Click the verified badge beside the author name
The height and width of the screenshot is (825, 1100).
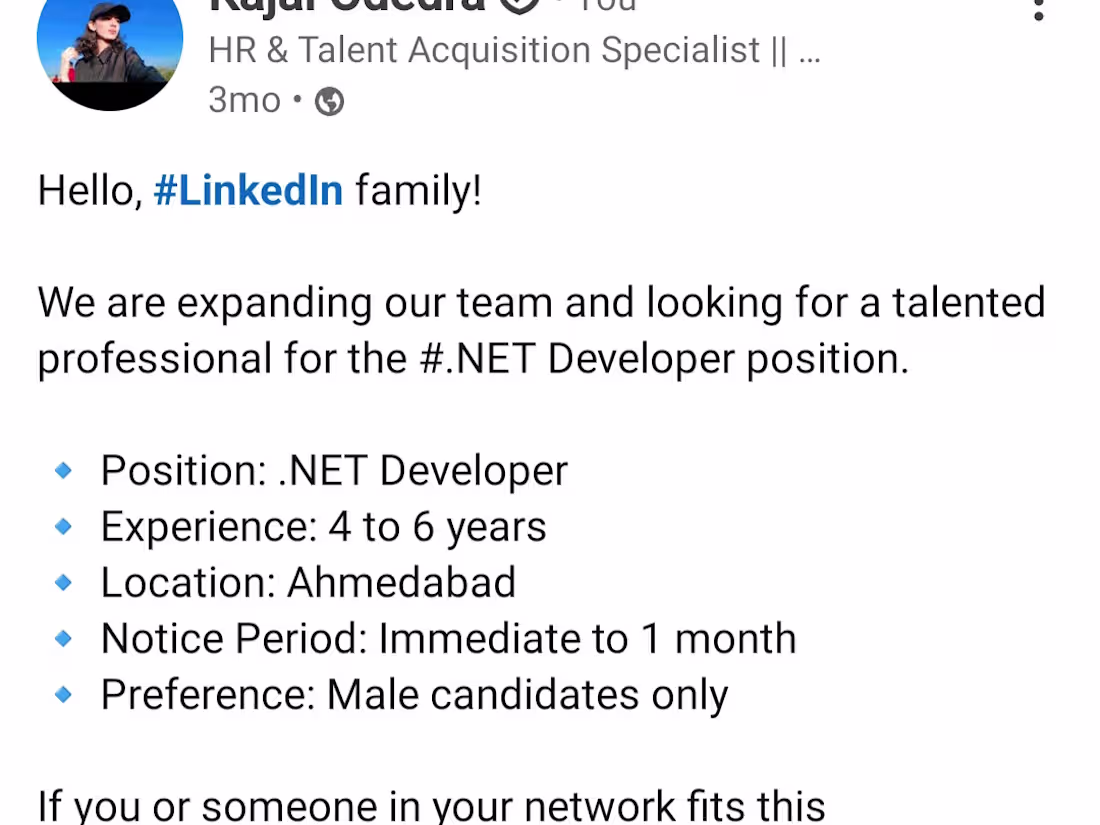pyautogui.click(x=519, y=6)
